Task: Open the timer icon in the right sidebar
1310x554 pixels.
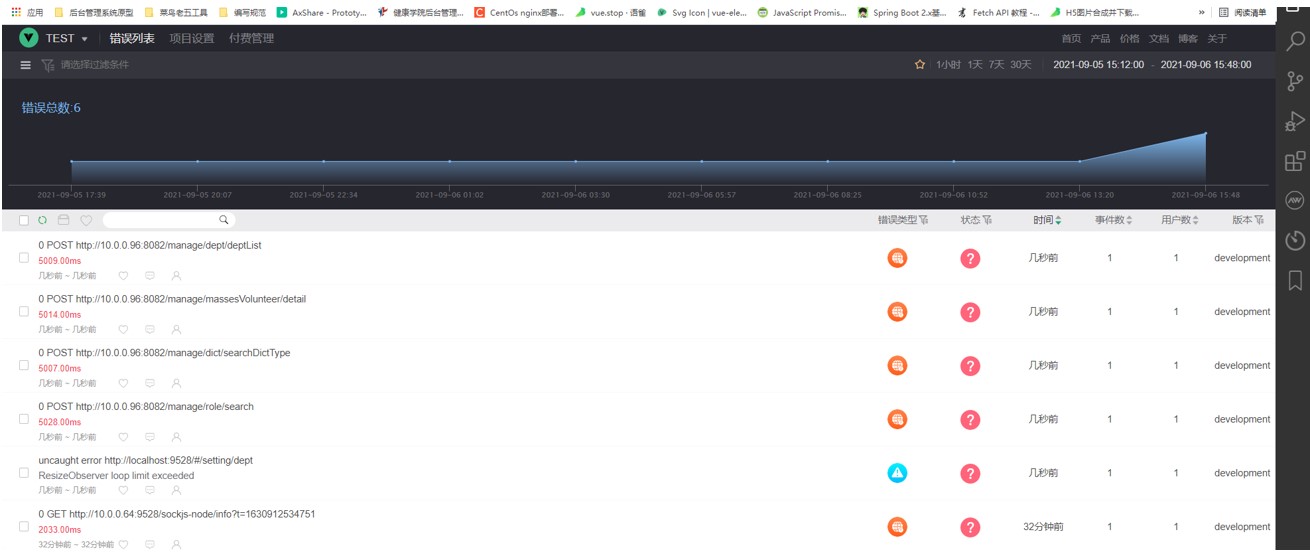Action: [x=1295, y=240]
